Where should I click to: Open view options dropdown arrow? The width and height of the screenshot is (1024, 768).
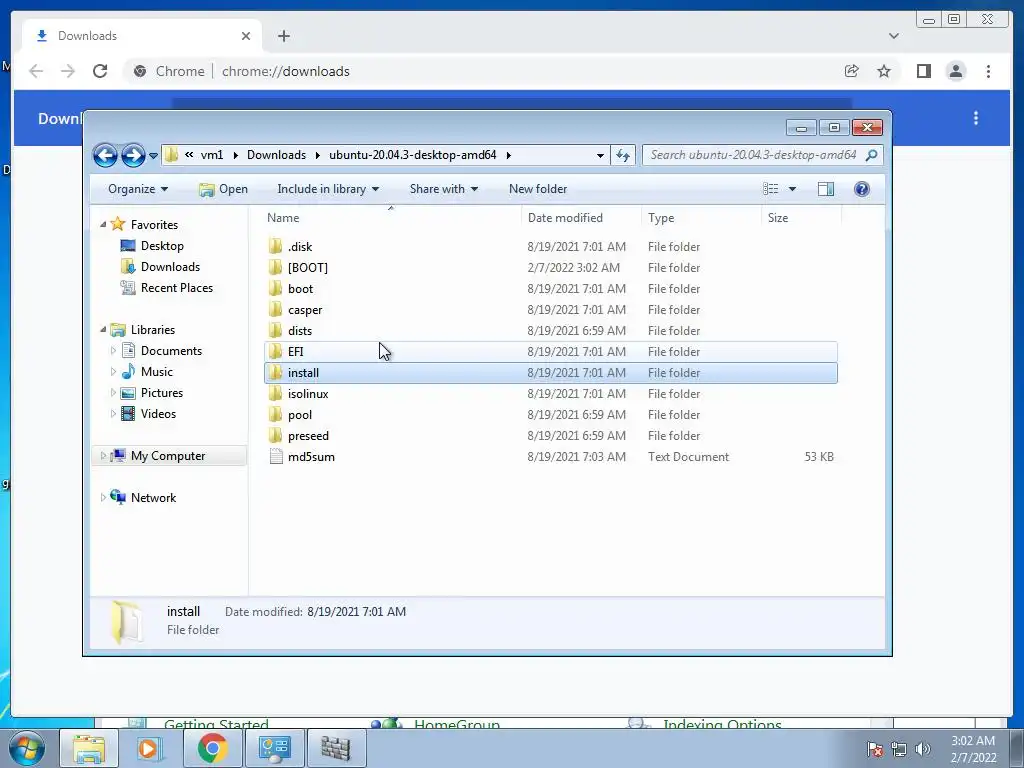click(792, 189)
